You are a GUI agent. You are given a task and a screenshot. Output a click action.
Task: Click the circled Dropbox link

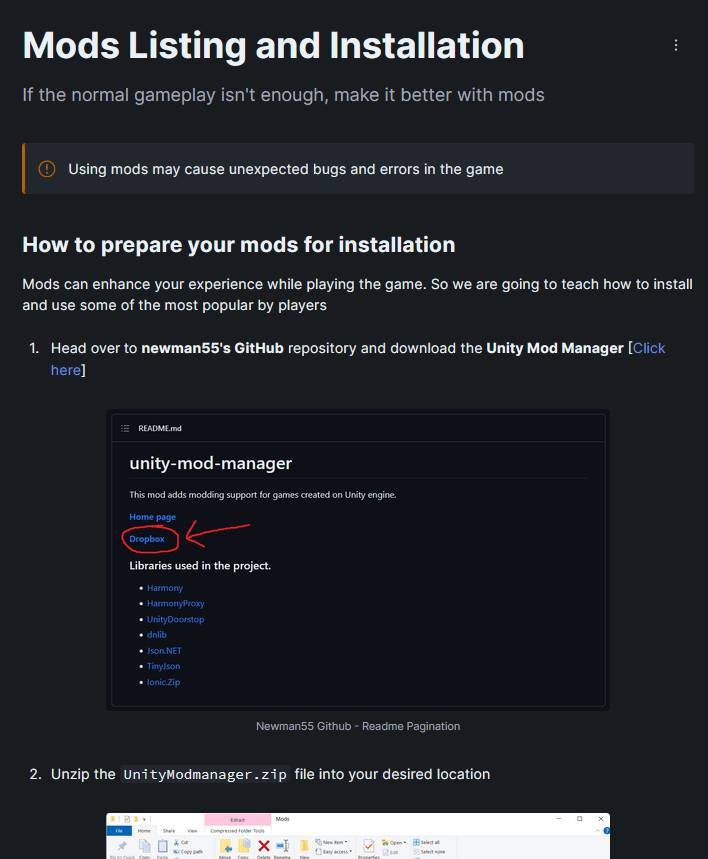[x=147, y=539]
